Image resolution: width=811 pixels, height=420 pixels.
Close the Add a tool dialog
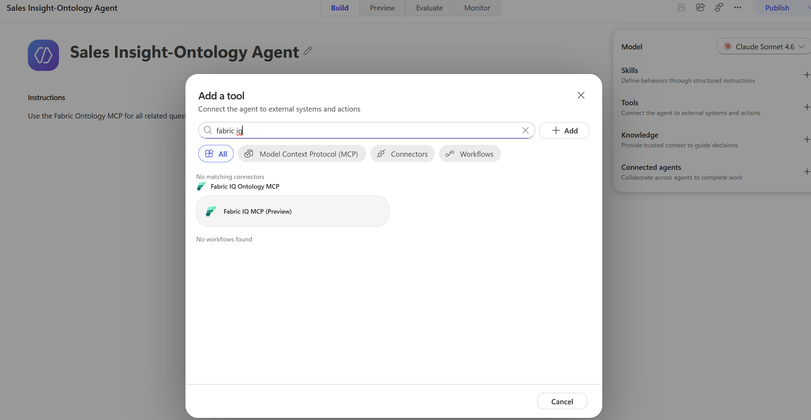click(581, 95)
